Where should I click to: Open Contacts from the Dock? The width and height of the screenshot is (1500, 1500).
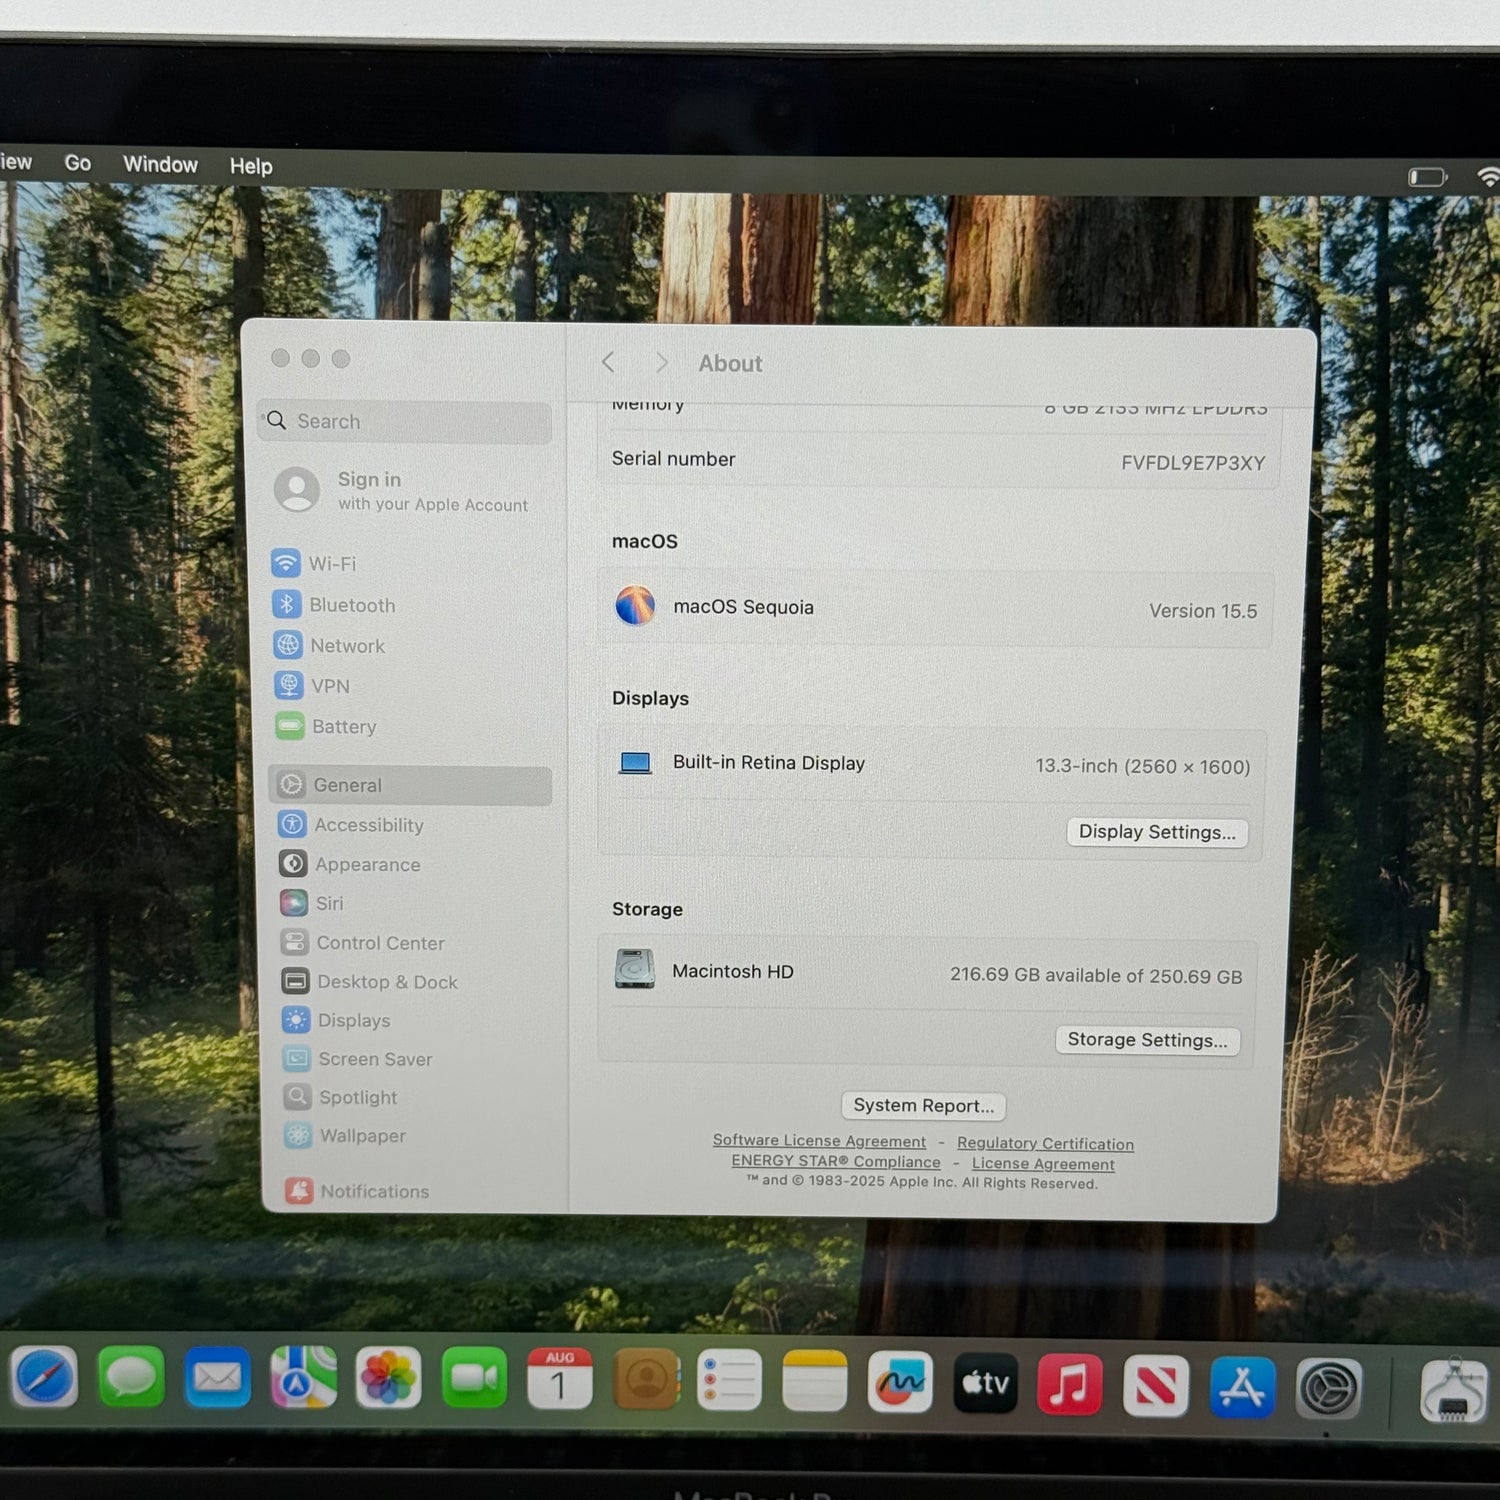(645, 1380)
